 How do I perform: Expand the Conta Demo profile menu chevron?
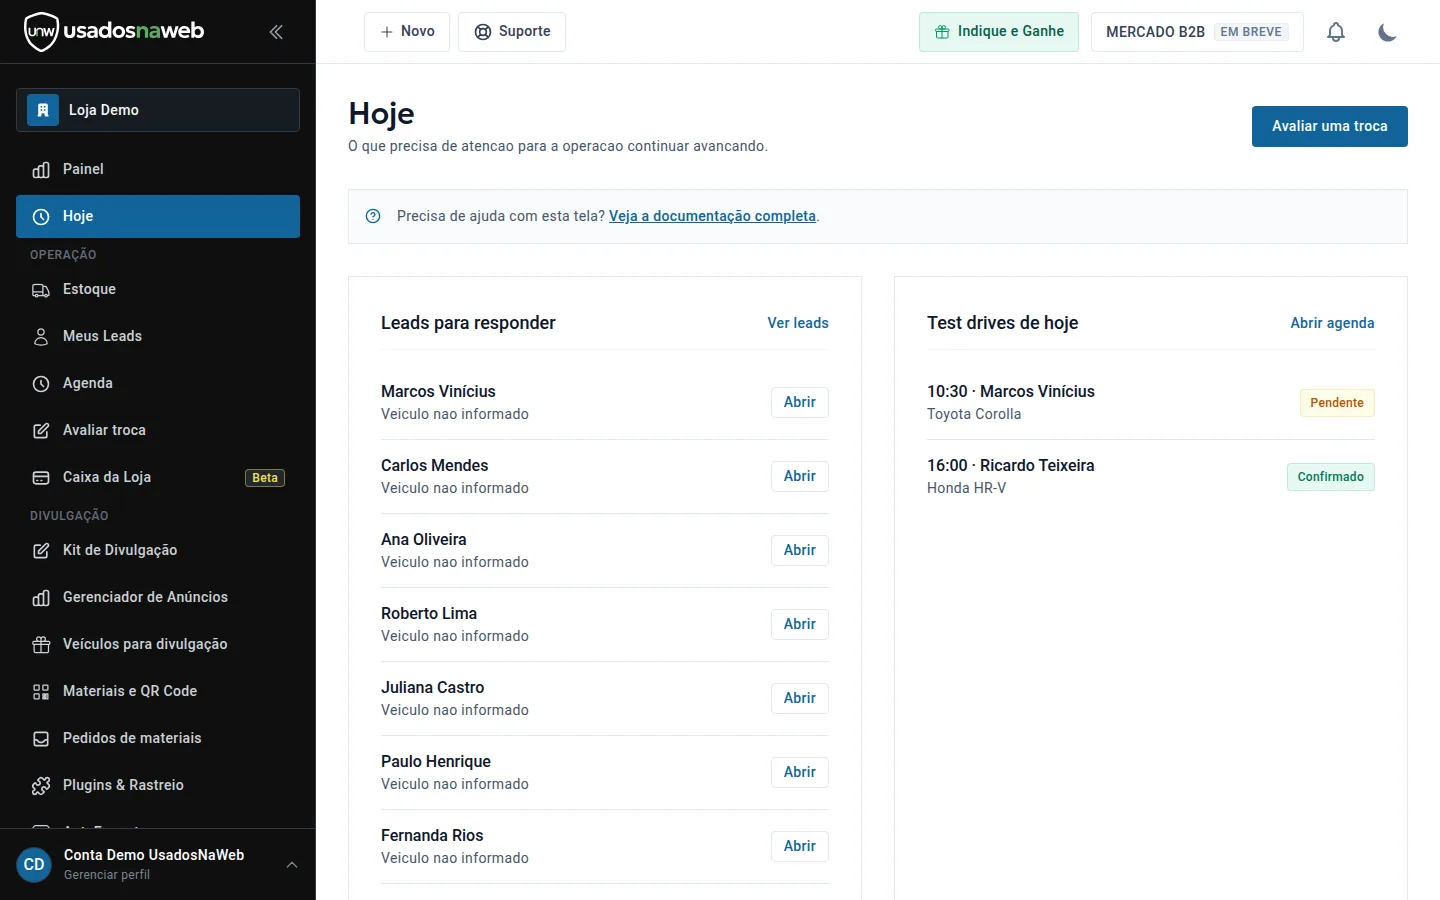click(292, 864)
